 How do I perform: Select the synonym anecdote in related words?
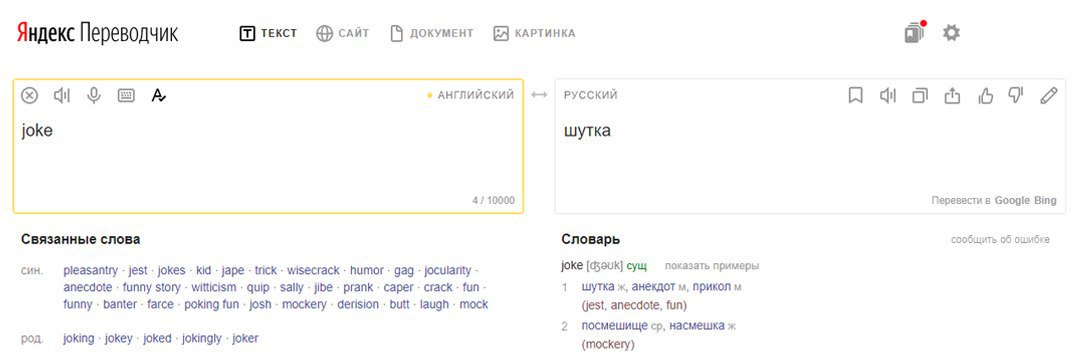pos(87,288)
